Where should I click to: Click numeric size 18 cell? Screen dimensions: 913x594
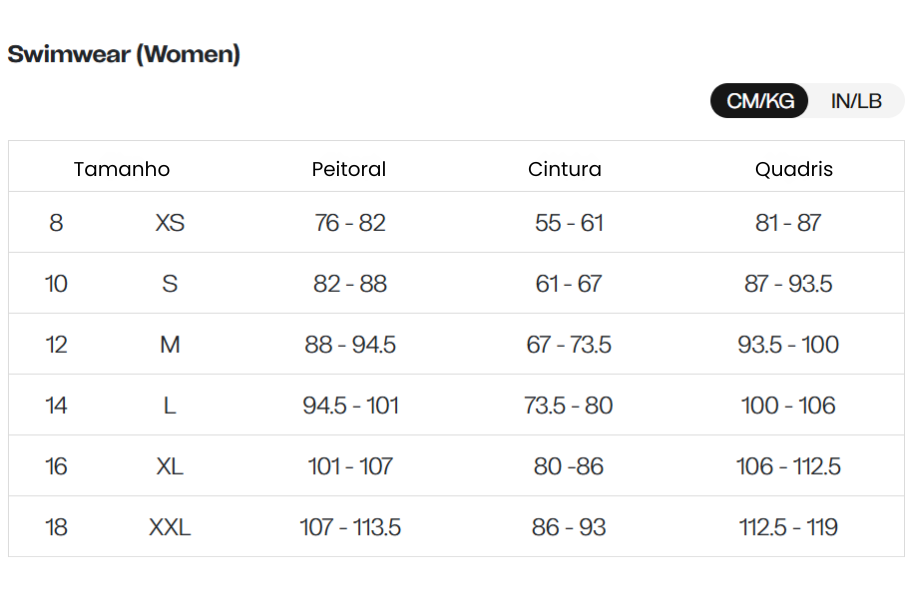(56, 527)
